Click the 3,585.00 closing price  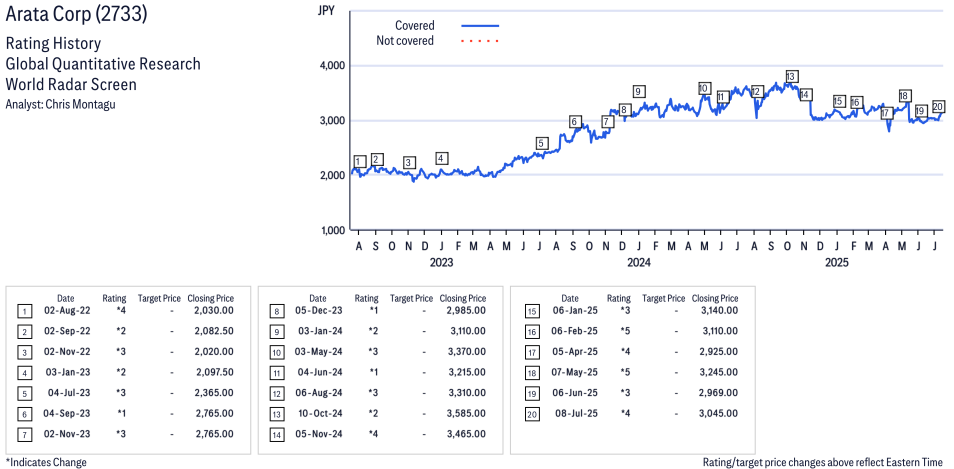tap(466, 414)
